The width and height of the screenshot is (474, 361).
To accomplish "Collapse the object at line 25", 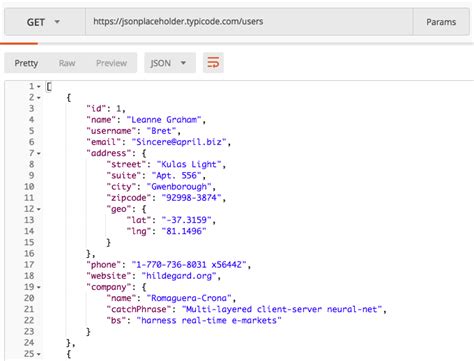I will pyautogui.click(x=39, y=354).
